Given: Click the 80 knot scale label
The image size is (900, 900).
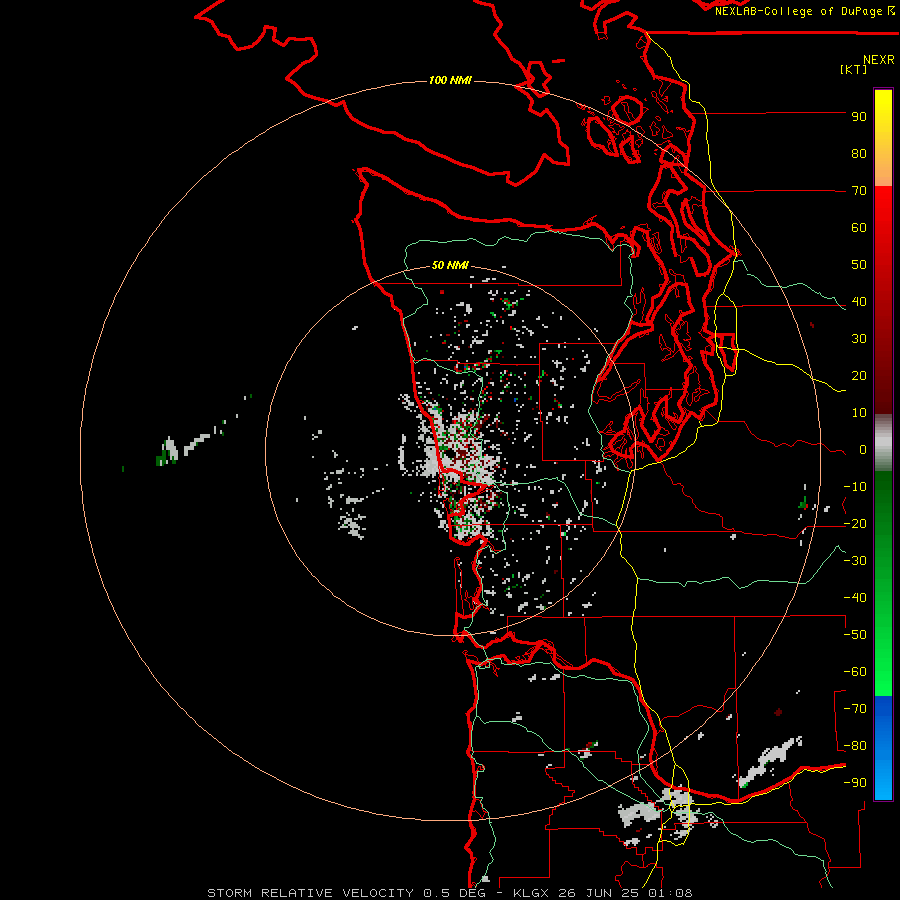Looking at the screenshot, I should (859, 153).
